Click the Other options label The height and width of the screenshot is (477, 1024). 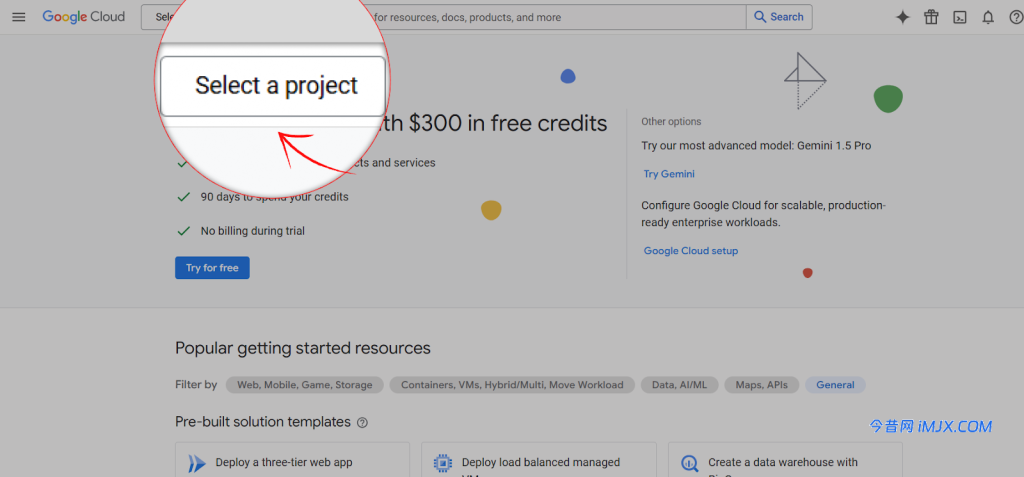coord(671,122)
